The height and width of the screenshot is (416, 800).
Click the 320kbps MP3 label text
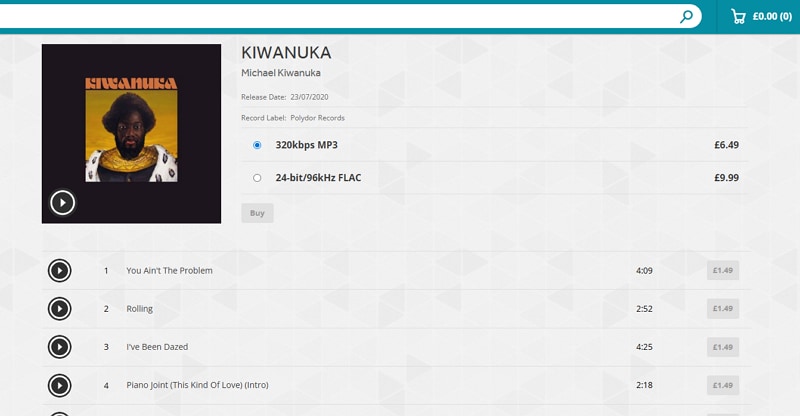[x=307, y=145]
